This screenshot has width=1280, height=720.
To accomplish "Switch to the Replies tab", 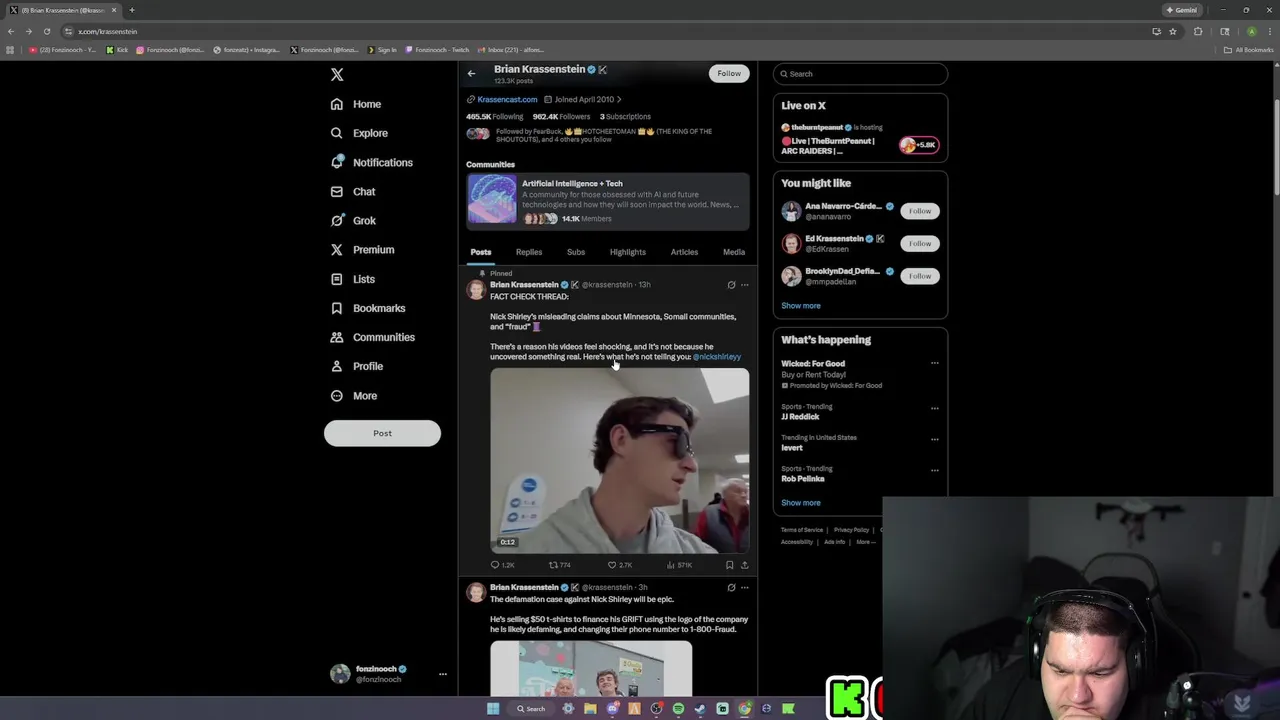I will (529, 252).
